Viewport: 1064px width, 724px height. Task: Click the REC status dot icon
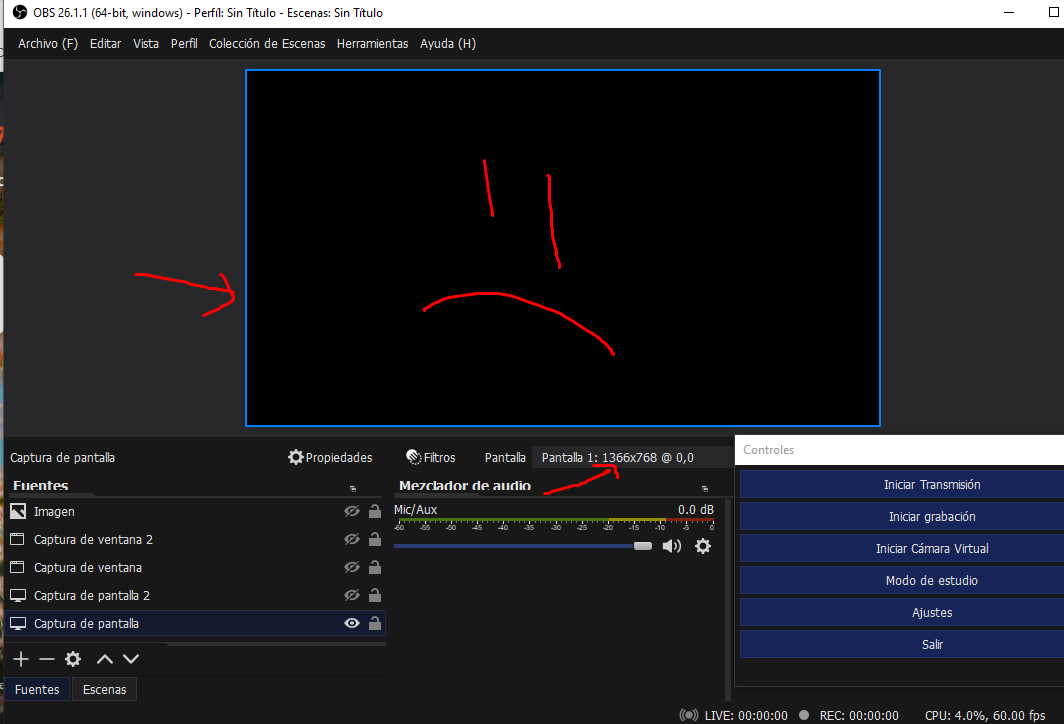[804, 715]
